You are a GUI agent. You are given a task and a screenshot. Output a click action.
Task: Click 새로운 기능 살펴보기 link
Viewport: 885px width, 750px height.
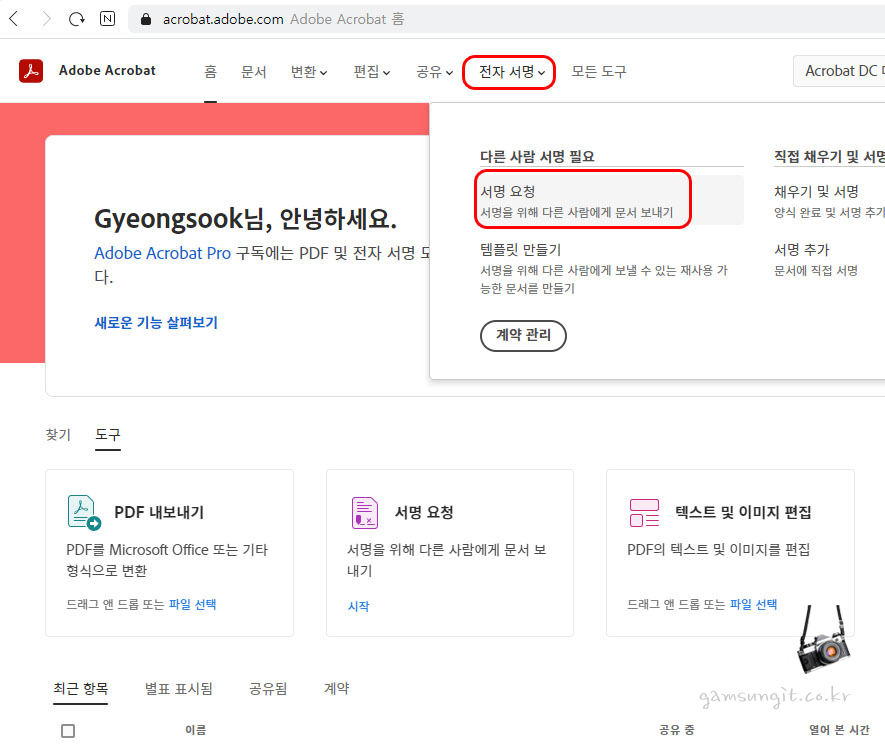point(156,322)
